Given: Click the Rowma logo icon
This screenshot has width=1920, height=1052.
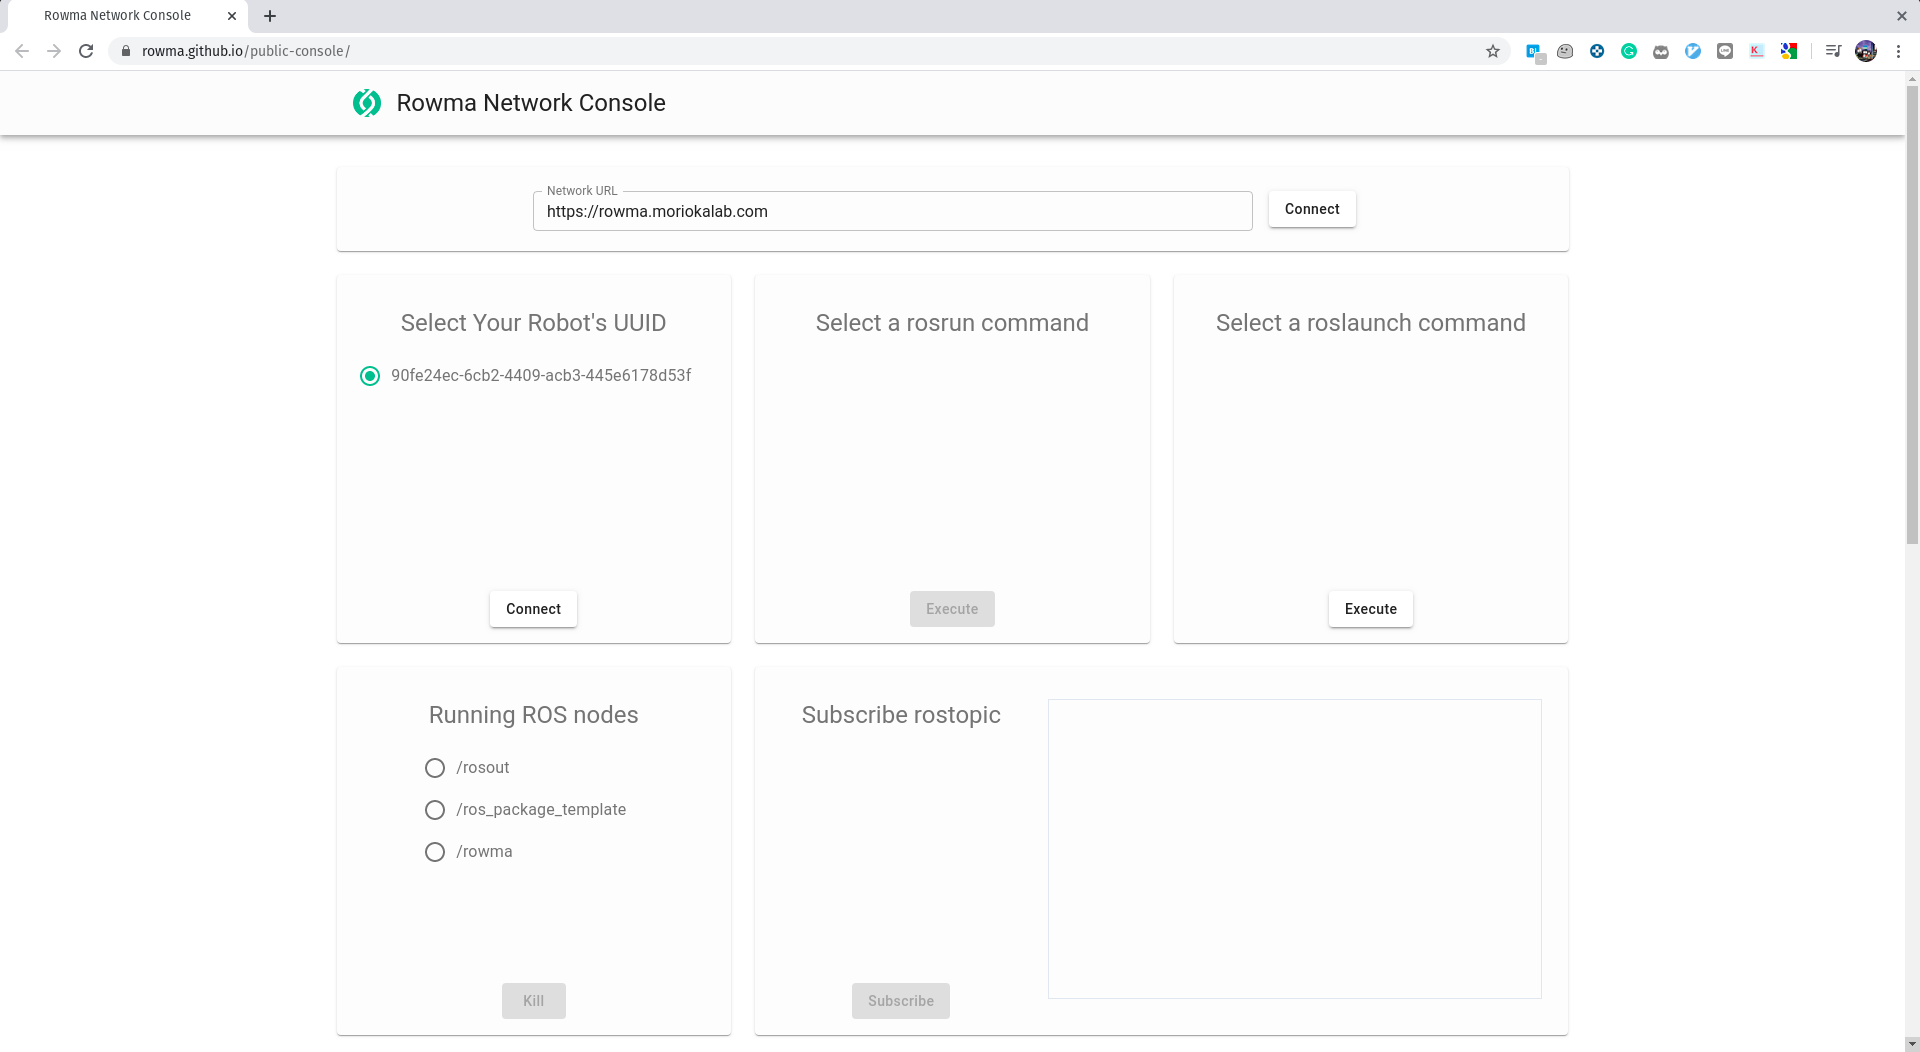Looking at the screenshot, I should (367, 103).
